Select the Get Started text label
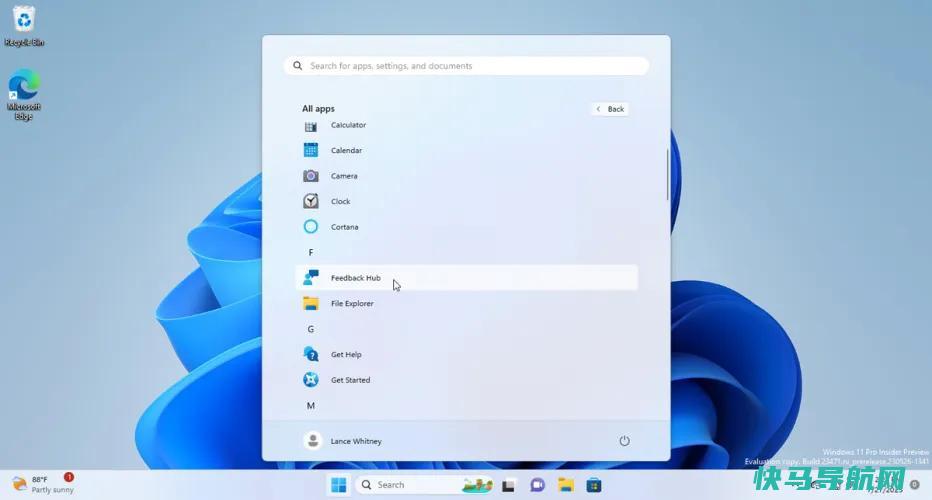 click(x=350, y=380)
